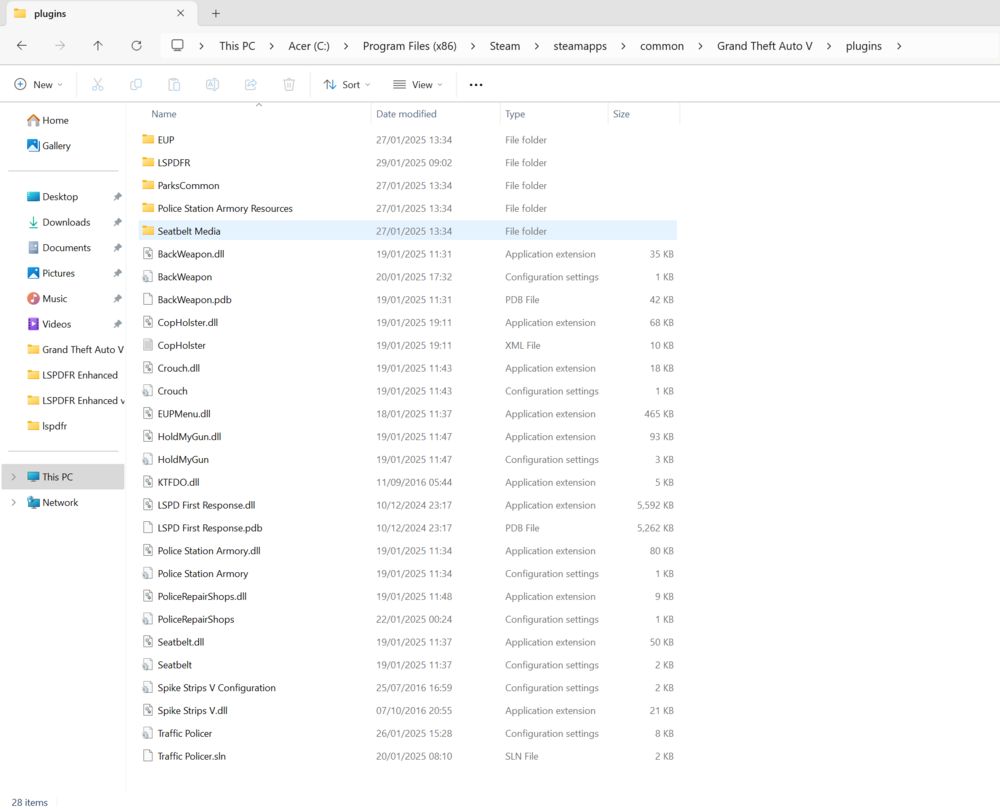The width and height of the screenshot is (1000, 809).
Task: Click the Share icon in toolbar
Action: pyautogui.click(x=251, y=85)
